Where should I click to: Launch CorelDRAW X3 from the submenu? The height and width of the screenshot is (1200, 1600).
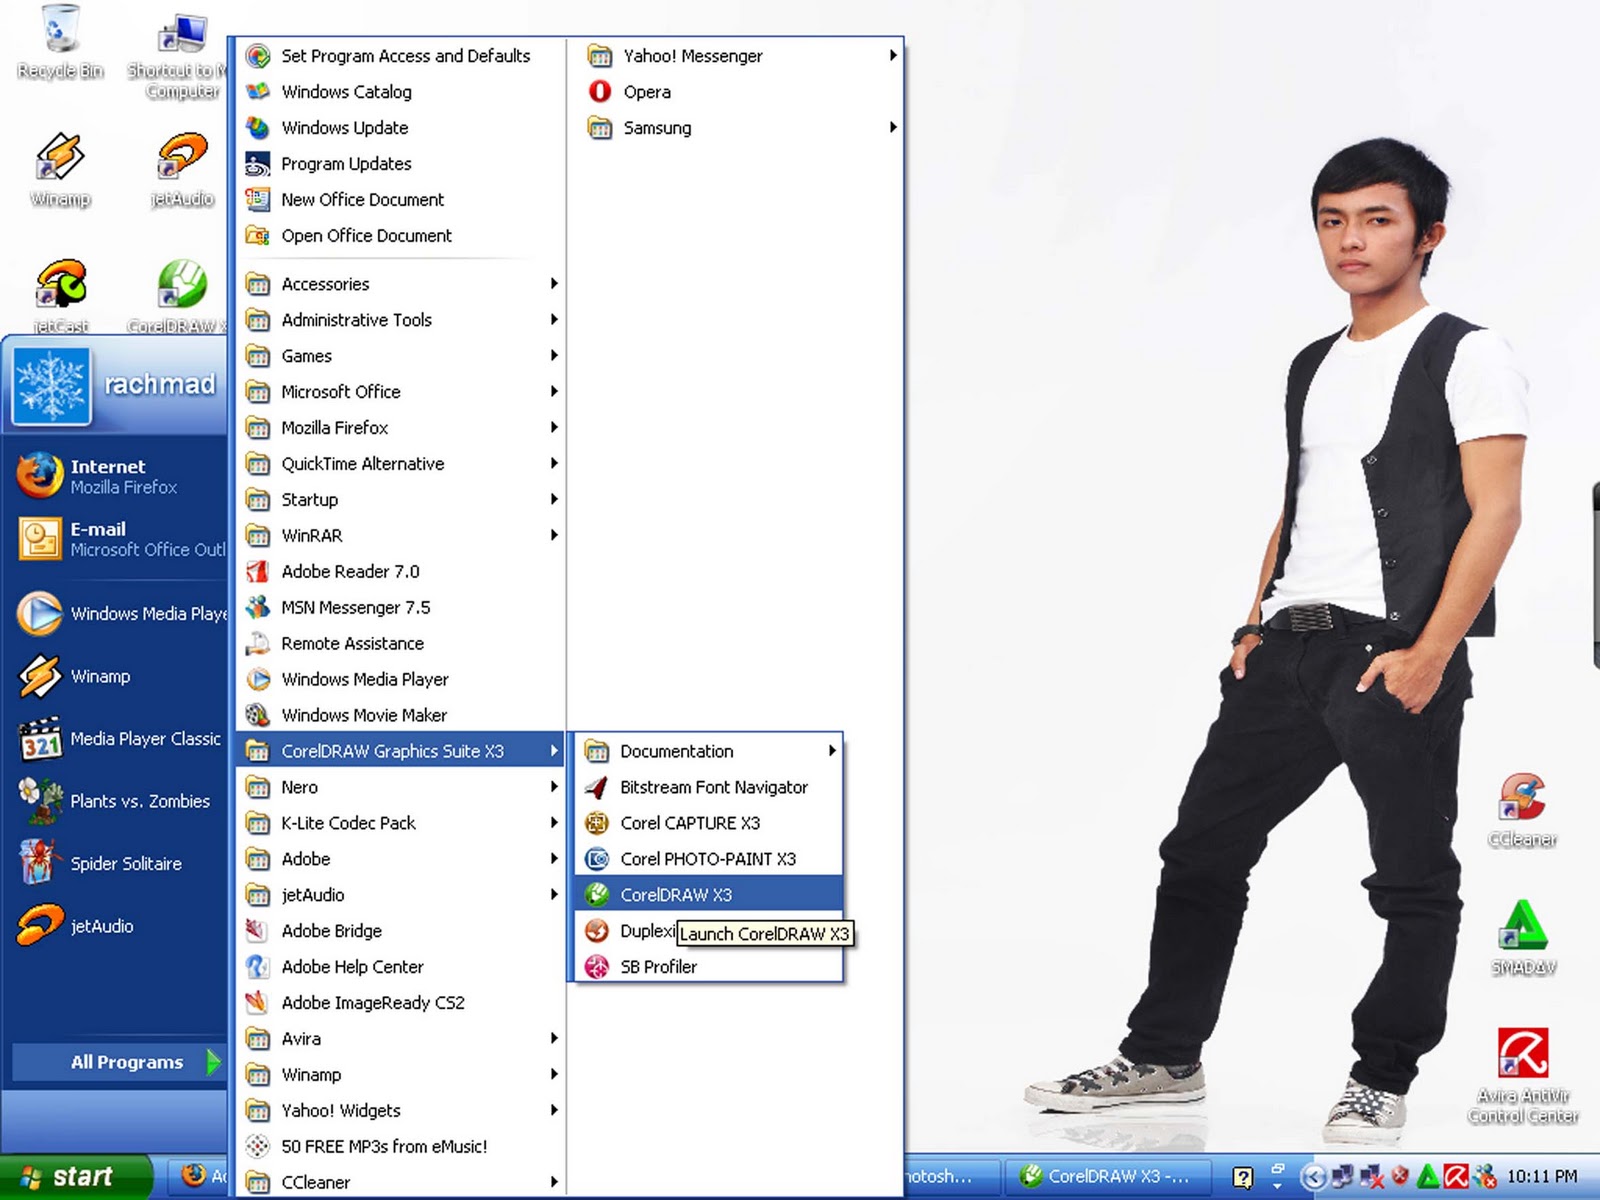(680, 894)
